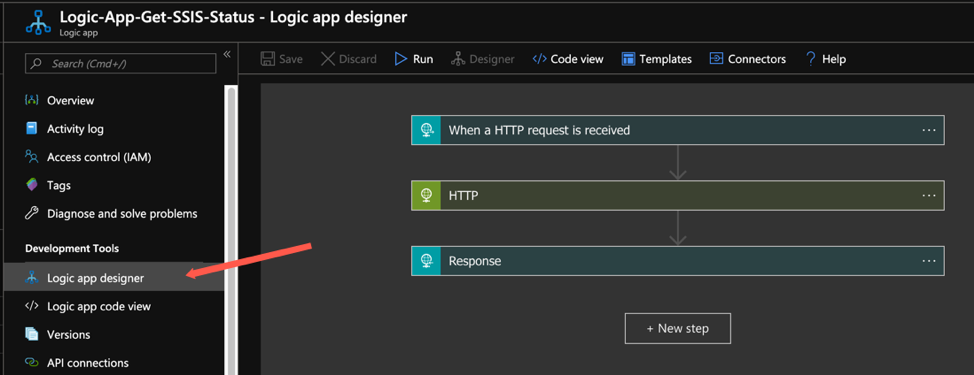Click the Logic app icon in the header
974x375 pixels.
point(39,22)
